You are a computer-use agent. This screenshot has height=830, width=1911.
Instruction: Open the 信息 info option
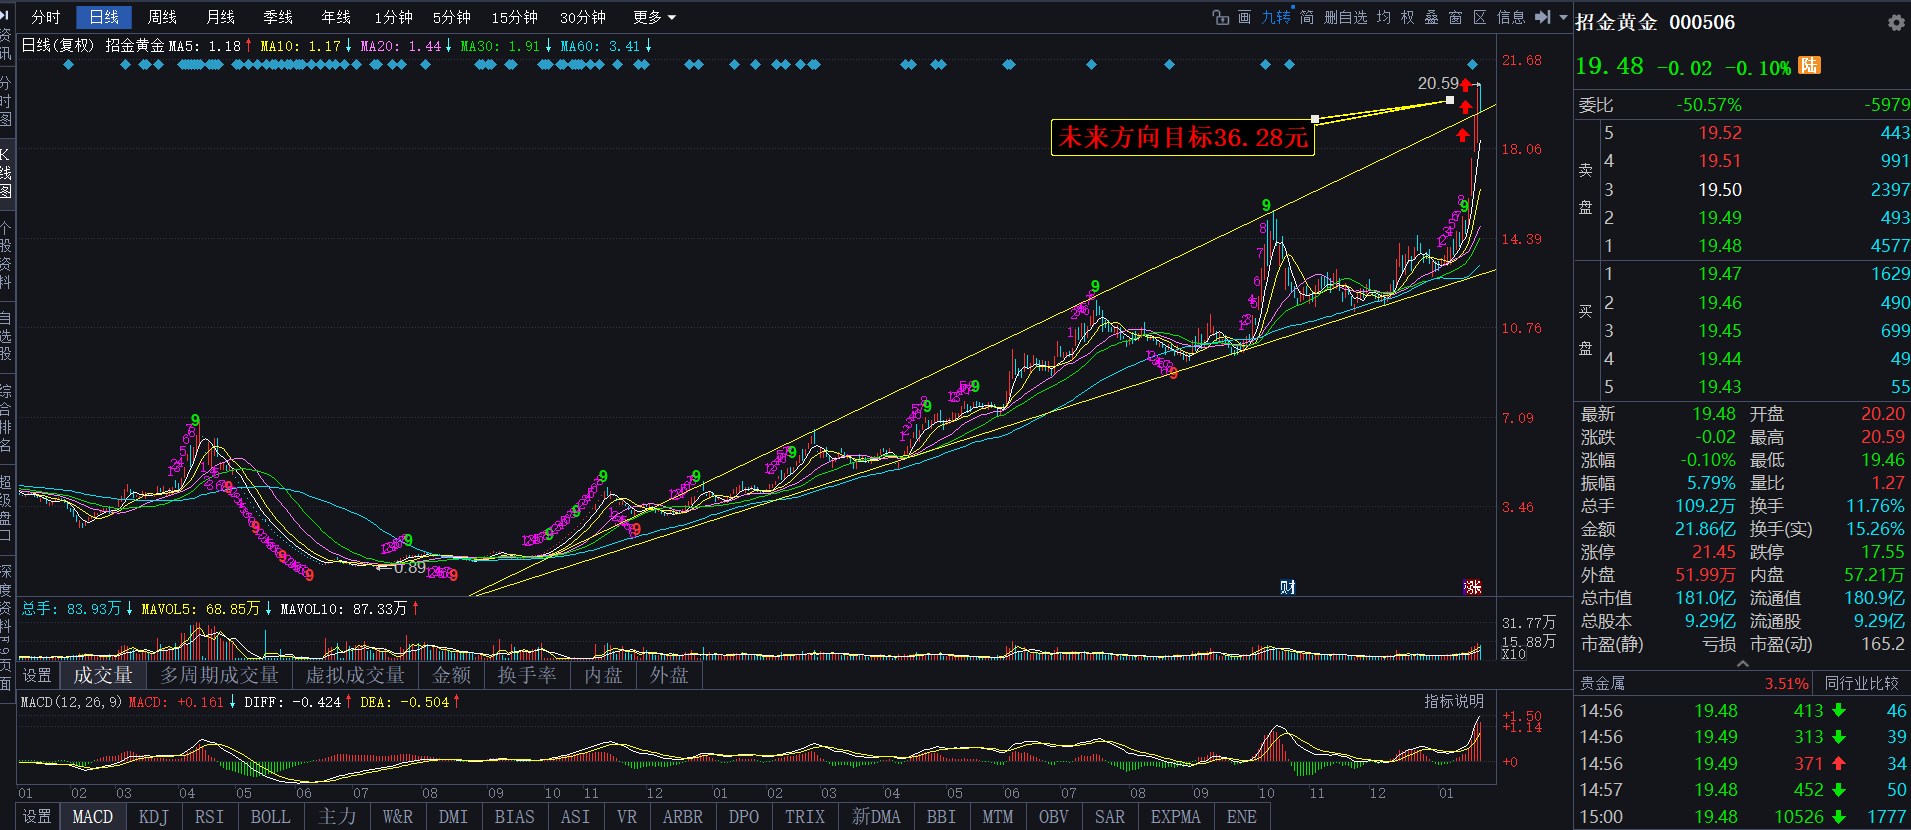tap(1511, 17)
